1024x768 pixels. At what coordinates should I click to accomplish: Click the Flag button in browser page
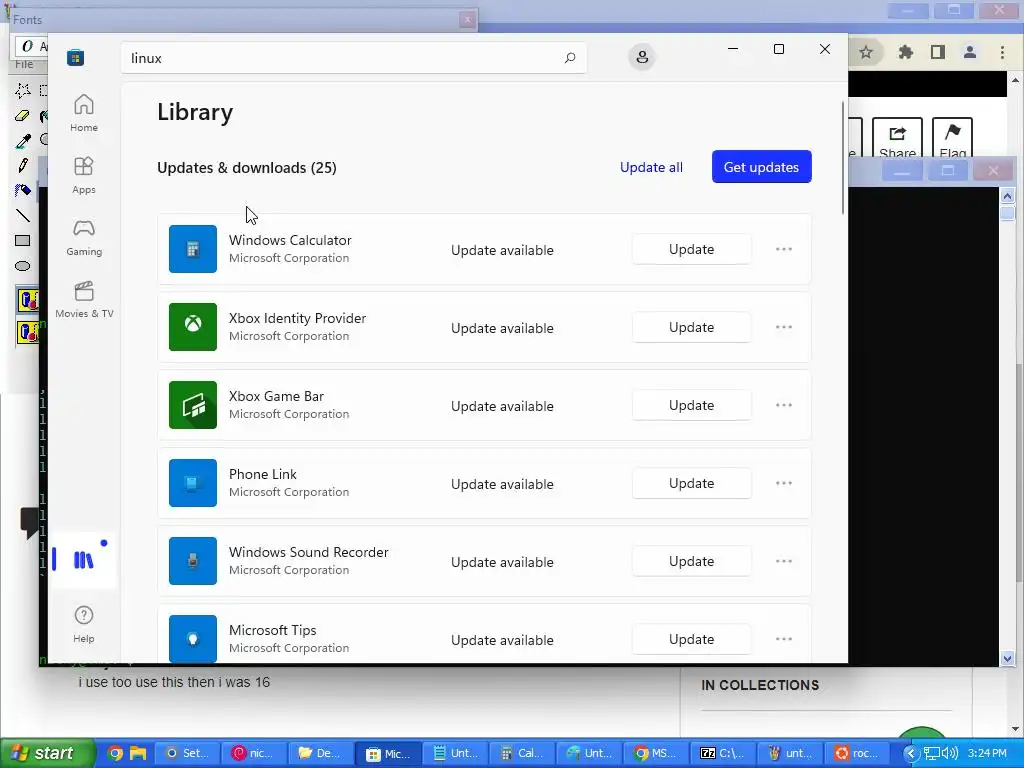(x=952, y=140)
